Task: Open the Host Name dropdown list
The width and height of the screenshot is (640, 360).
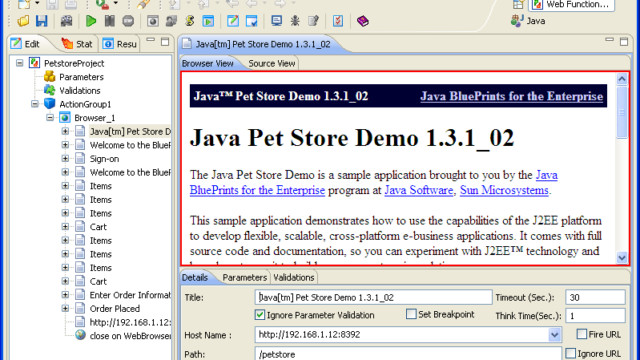Action: (554, 335)
